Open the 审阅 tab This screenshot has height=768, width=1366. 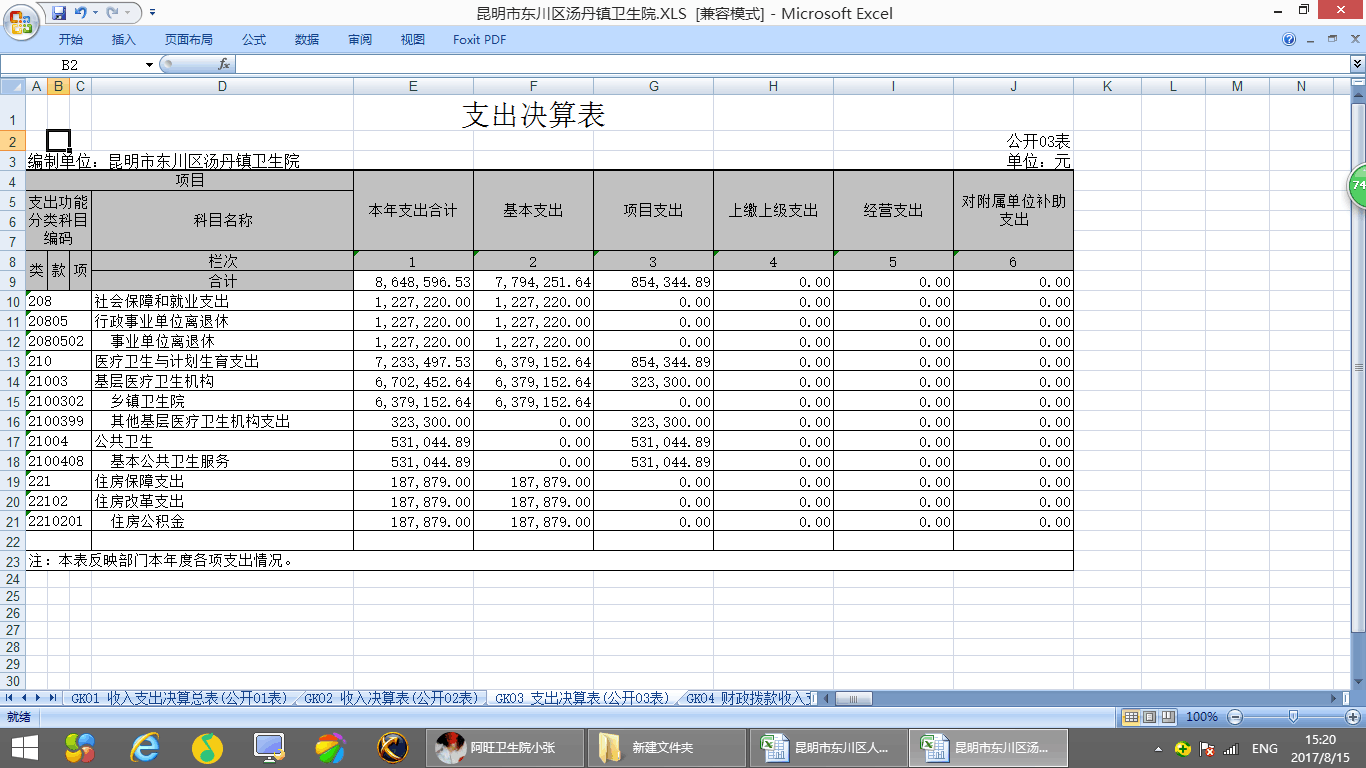click(360, 40)
